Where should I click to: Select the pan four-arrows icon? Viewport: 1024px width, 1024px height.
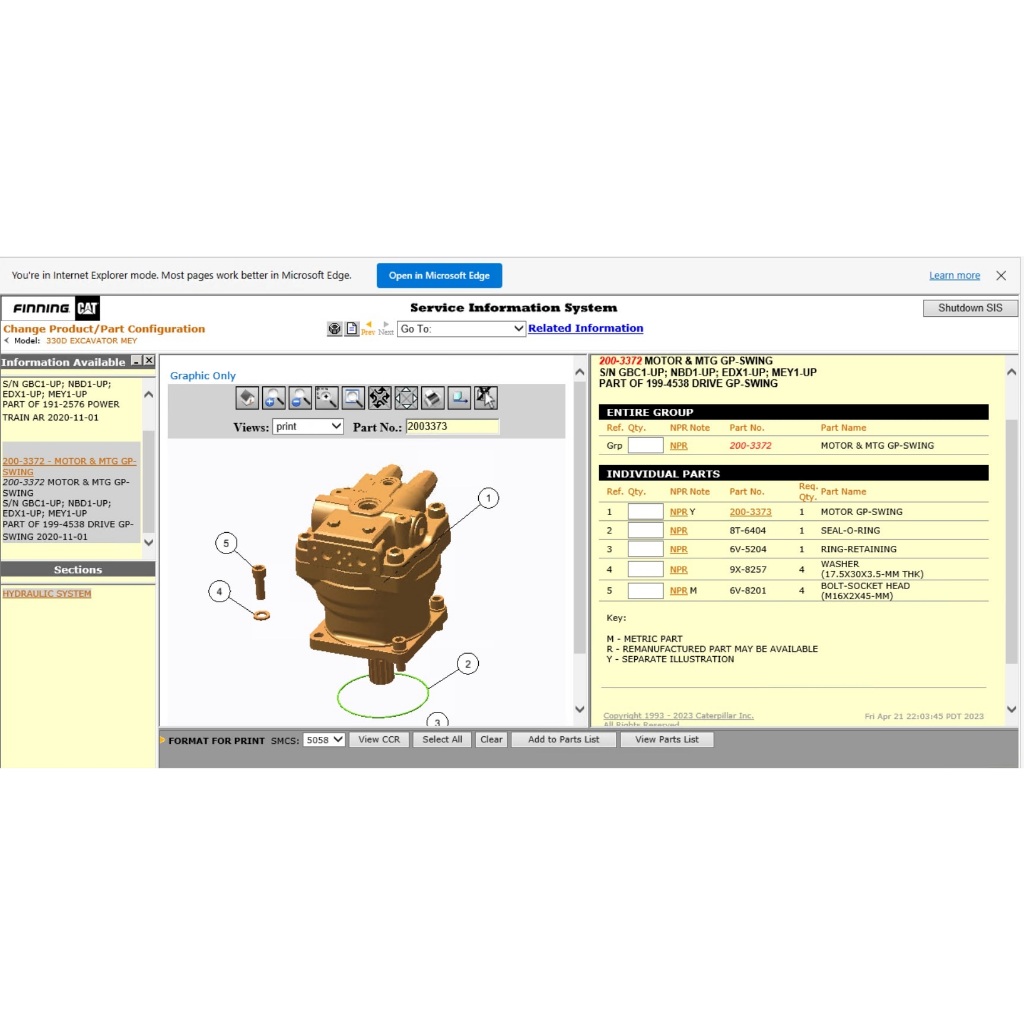pos(406,398)
